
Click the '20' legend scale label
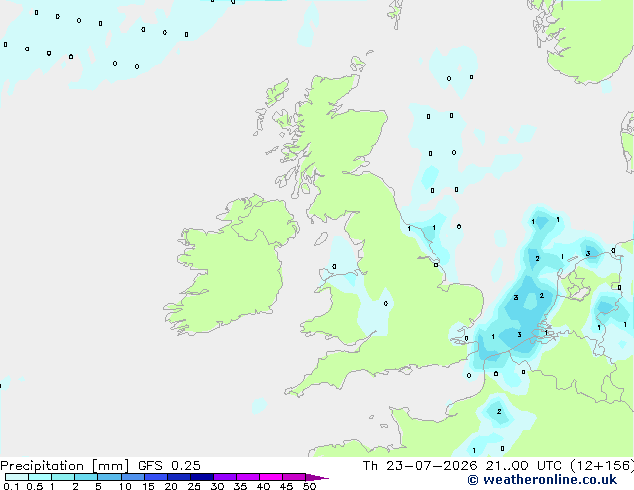click(171, 486)
